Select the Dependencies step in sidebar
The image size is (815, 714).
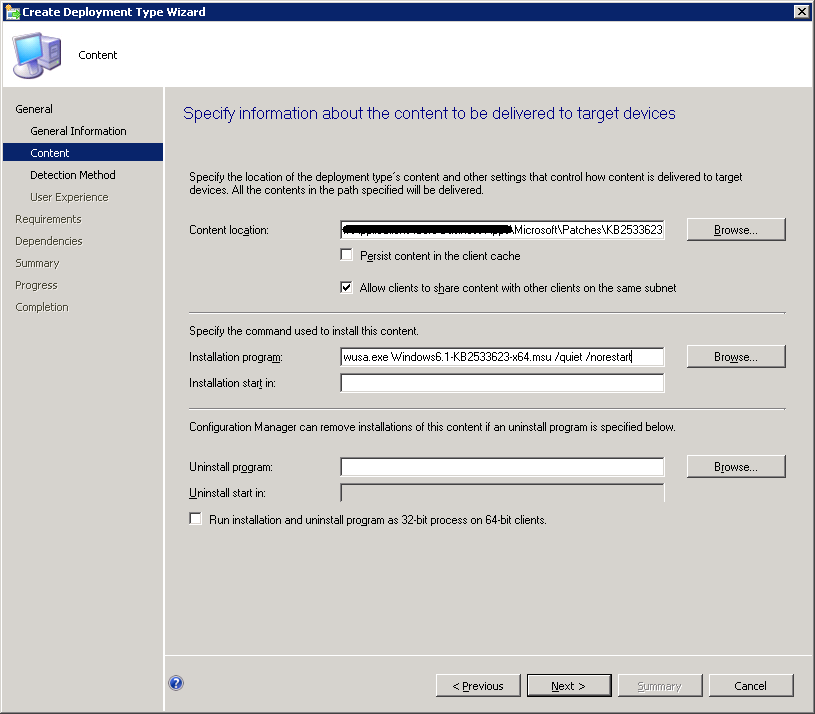(49, 241)
